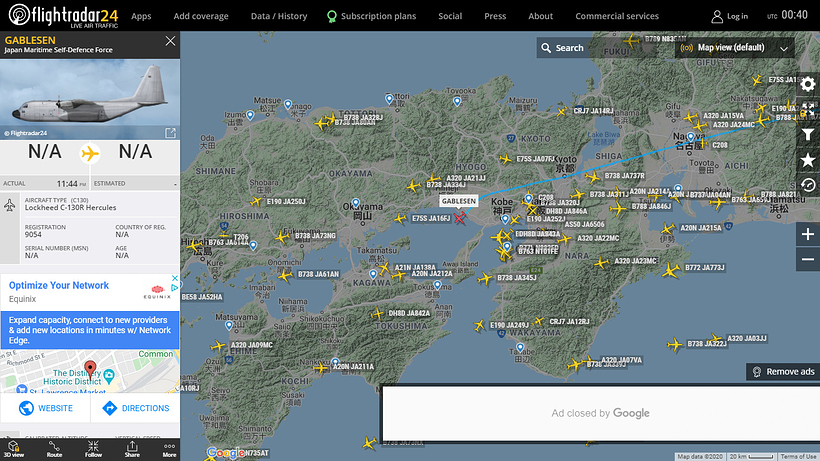Open the Add coverage menu

pyautogui.click(x=201, y=16)
